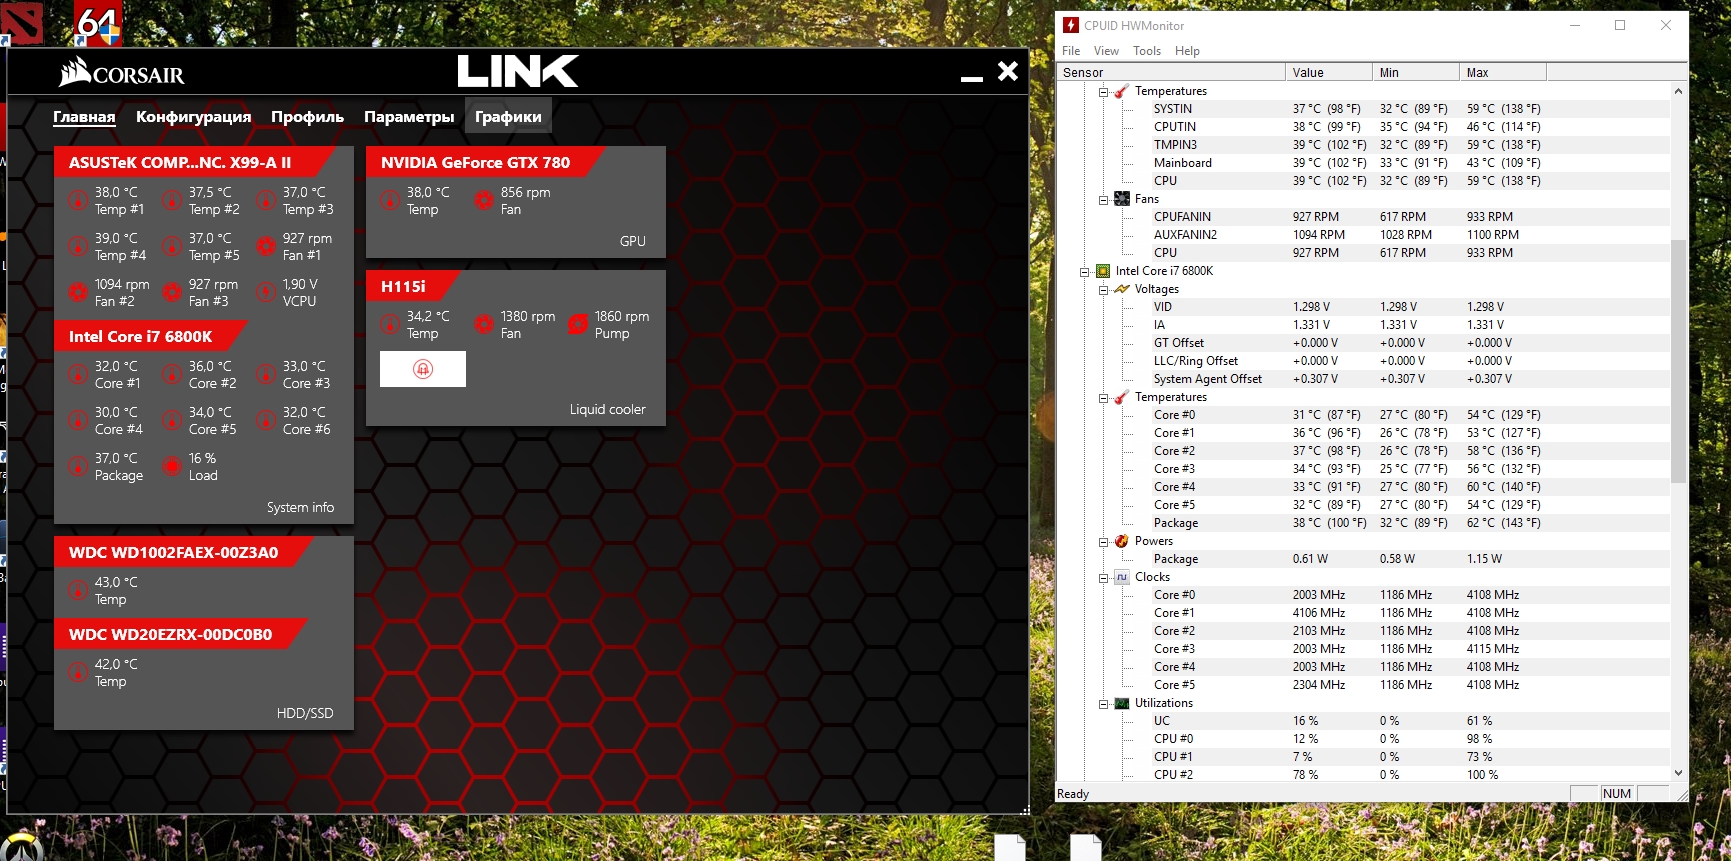Collapse the Utilizations group in HWMonitor
This screenshot has width=1731, height=861.
pos(1104,704)
